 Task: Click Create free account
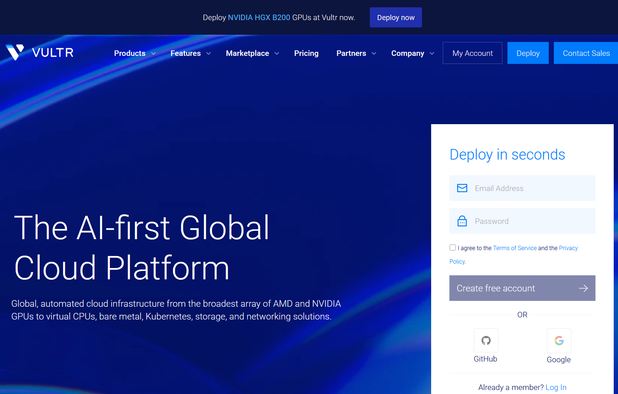(522, 288)
